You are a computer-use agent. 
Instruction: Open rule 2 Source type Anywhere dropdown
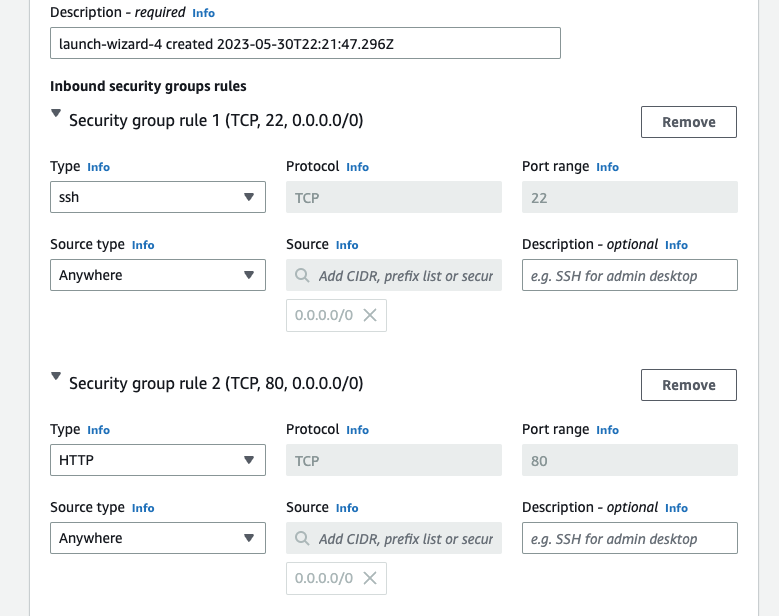tap(158, 538)
